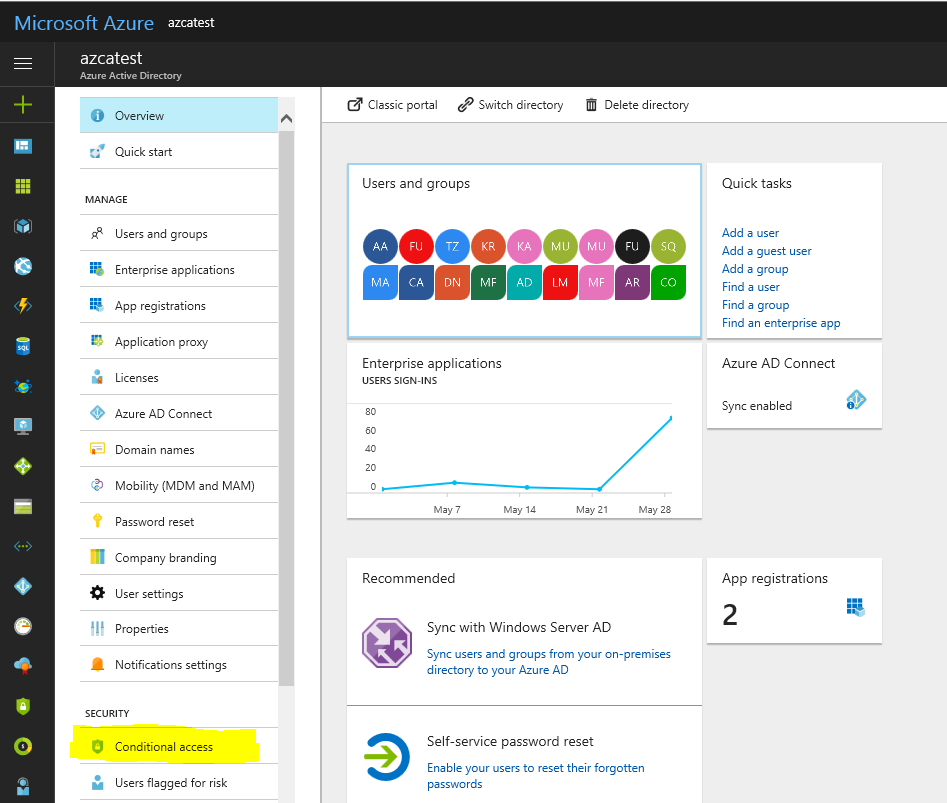Viewport: 947px width, 803px height.
Task: Click the Find a user link
Action: pos(751,287)
